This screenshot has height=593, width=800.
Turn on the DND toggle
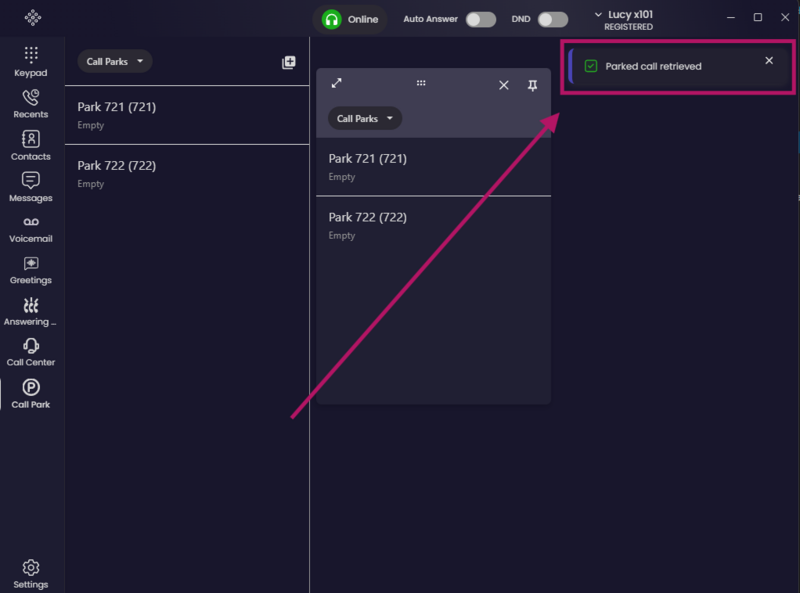tap(553, 19)
